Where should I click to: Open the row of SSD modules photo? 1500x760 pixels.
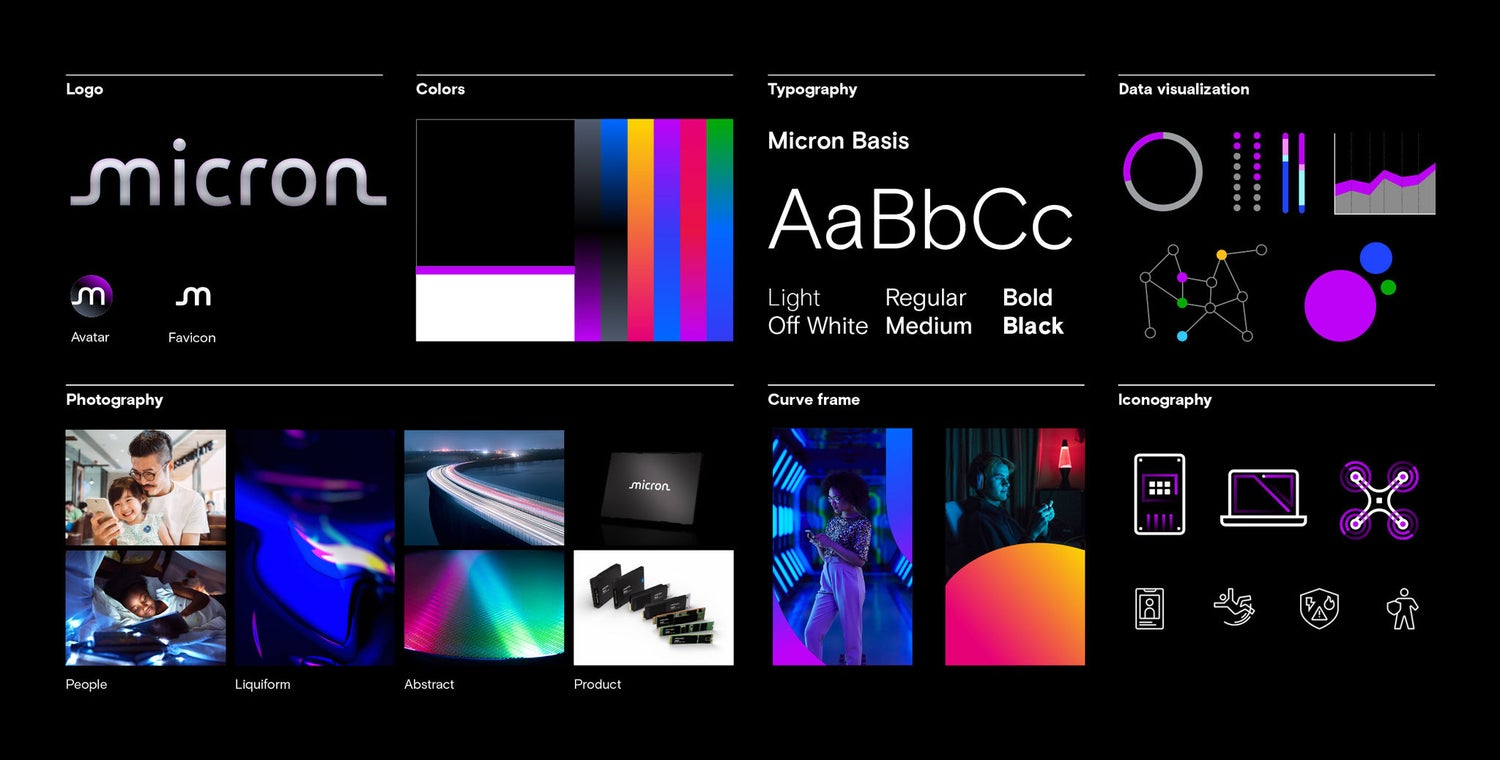pyautogui.click(x=653, y=608)
